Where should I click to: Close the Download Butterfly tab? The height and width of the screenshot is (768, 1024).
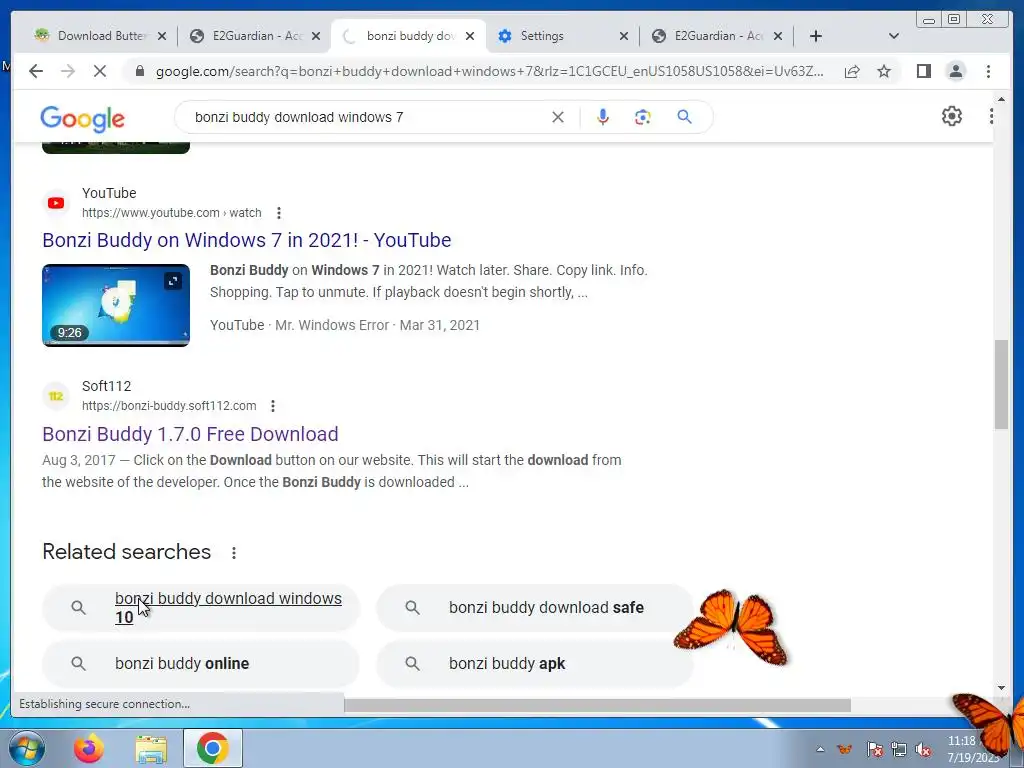coord(162,36)
